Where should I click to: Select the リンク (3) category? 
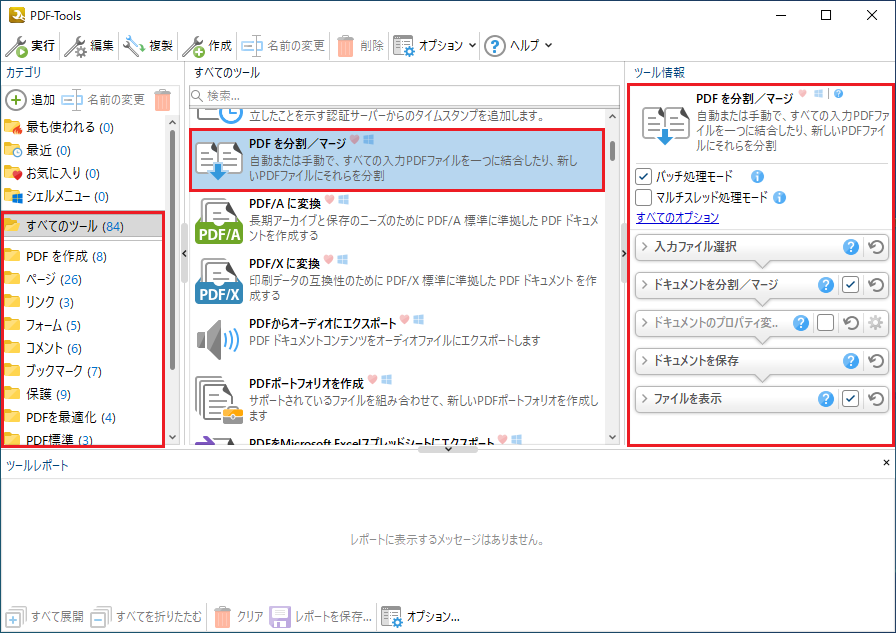point(39,302)
